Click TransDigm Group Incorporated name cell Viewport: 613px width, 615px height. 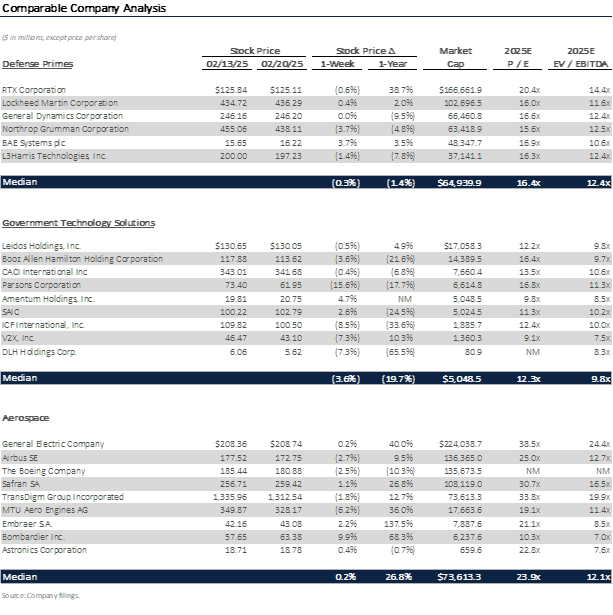pos(63,497)
